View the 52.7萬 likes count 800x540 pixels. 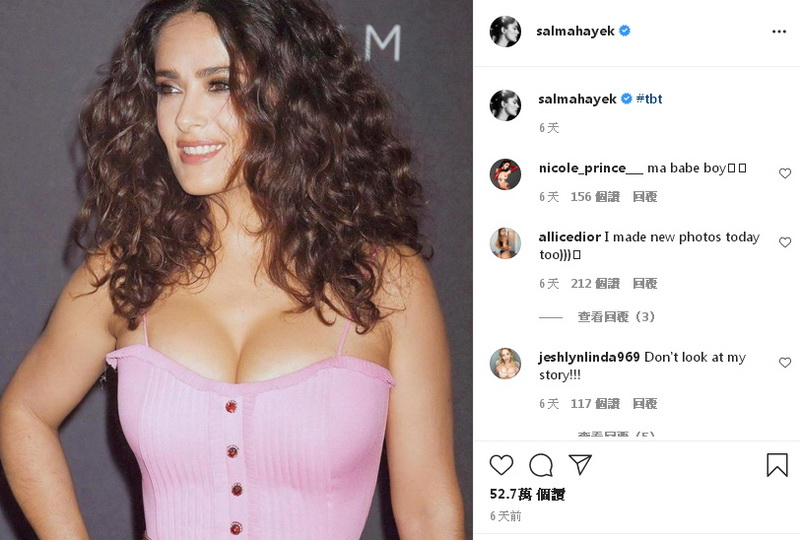tap(527, 494)
